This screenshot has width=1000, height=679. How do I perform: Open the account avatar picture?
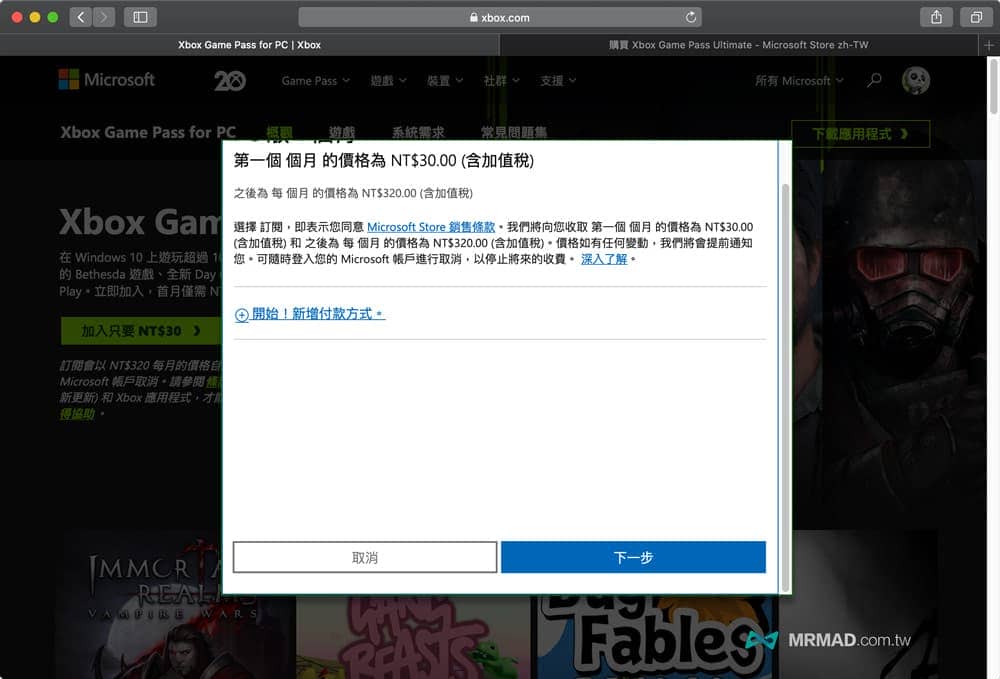coord(916,80)
